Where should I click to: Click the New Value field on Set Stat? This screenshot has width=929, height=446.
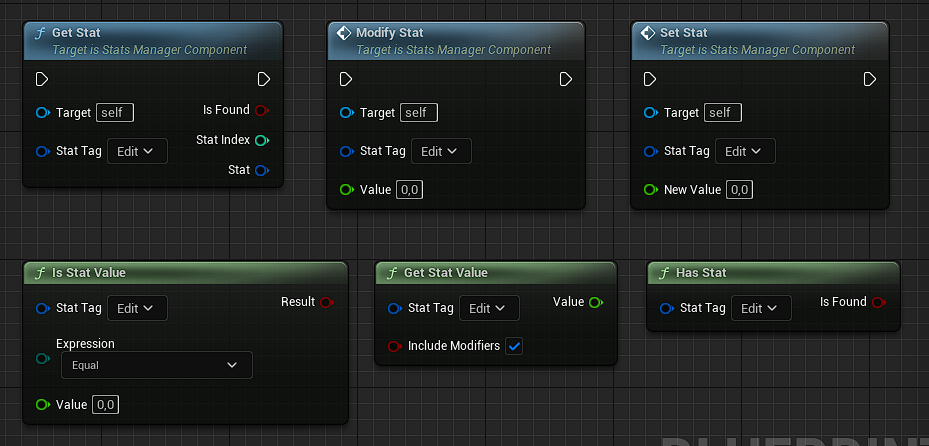739,189
